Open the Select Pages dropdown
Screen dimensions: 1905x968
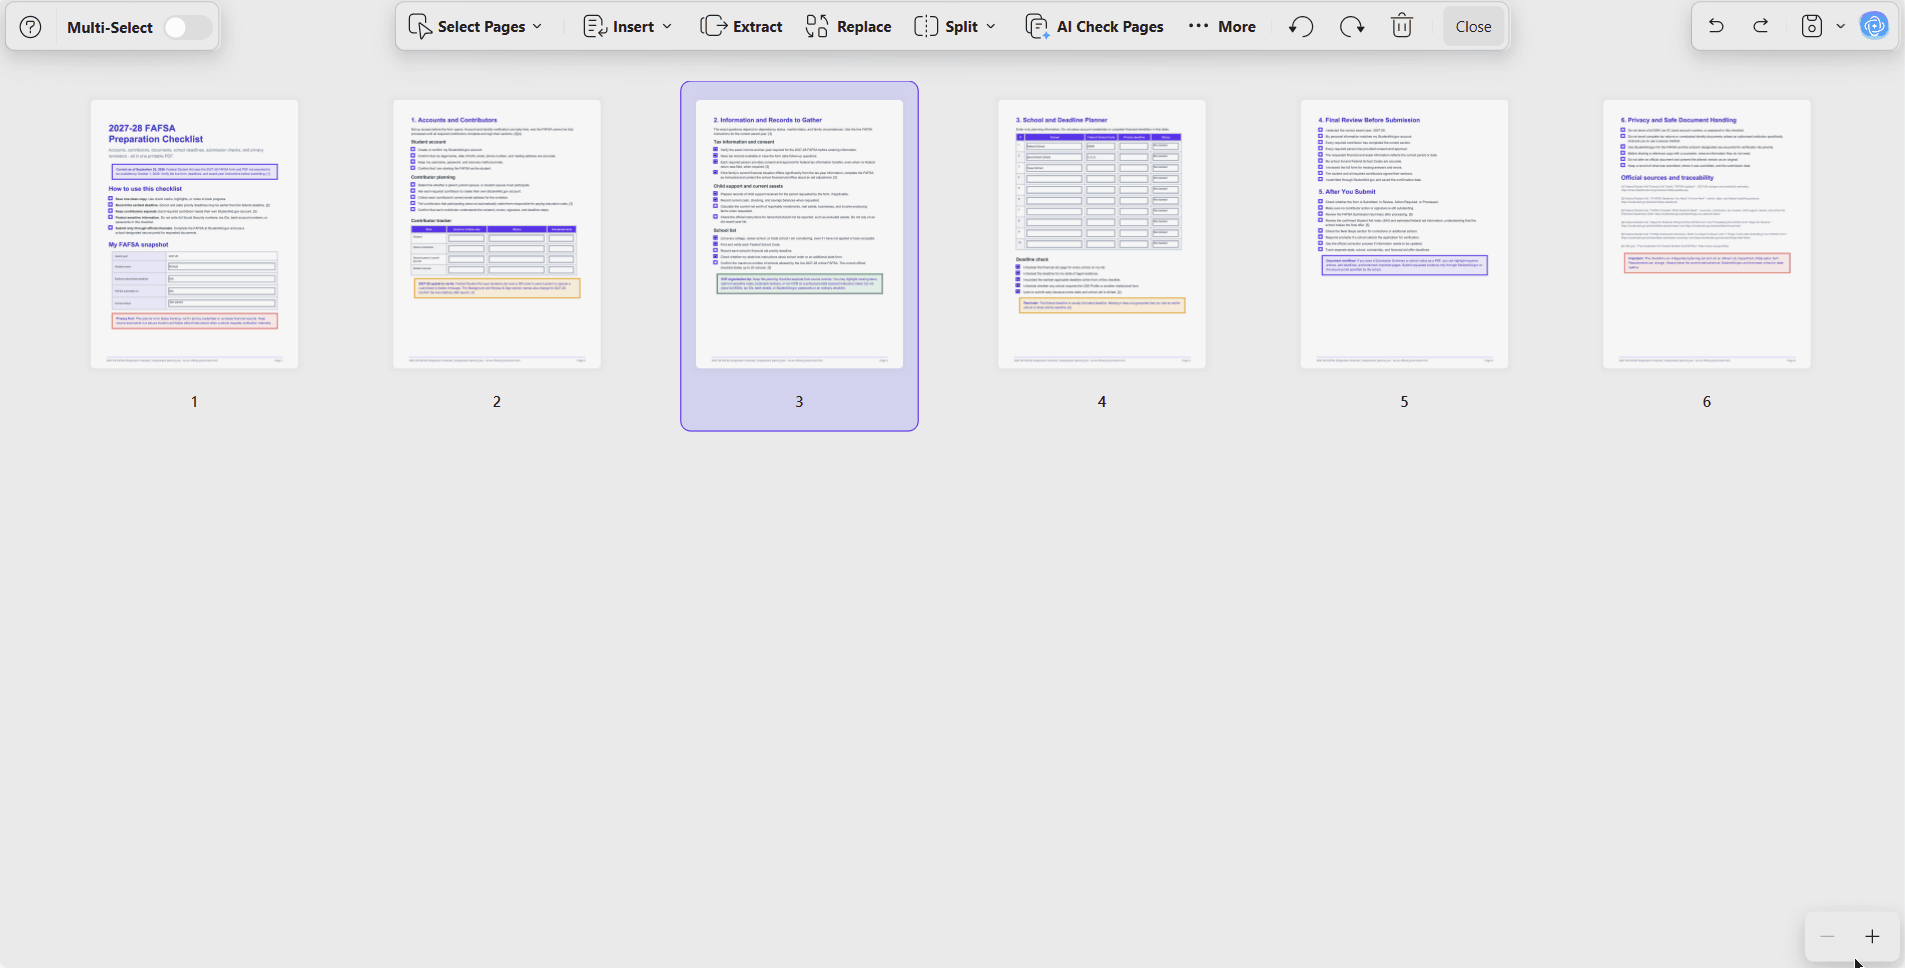point(476,27)
